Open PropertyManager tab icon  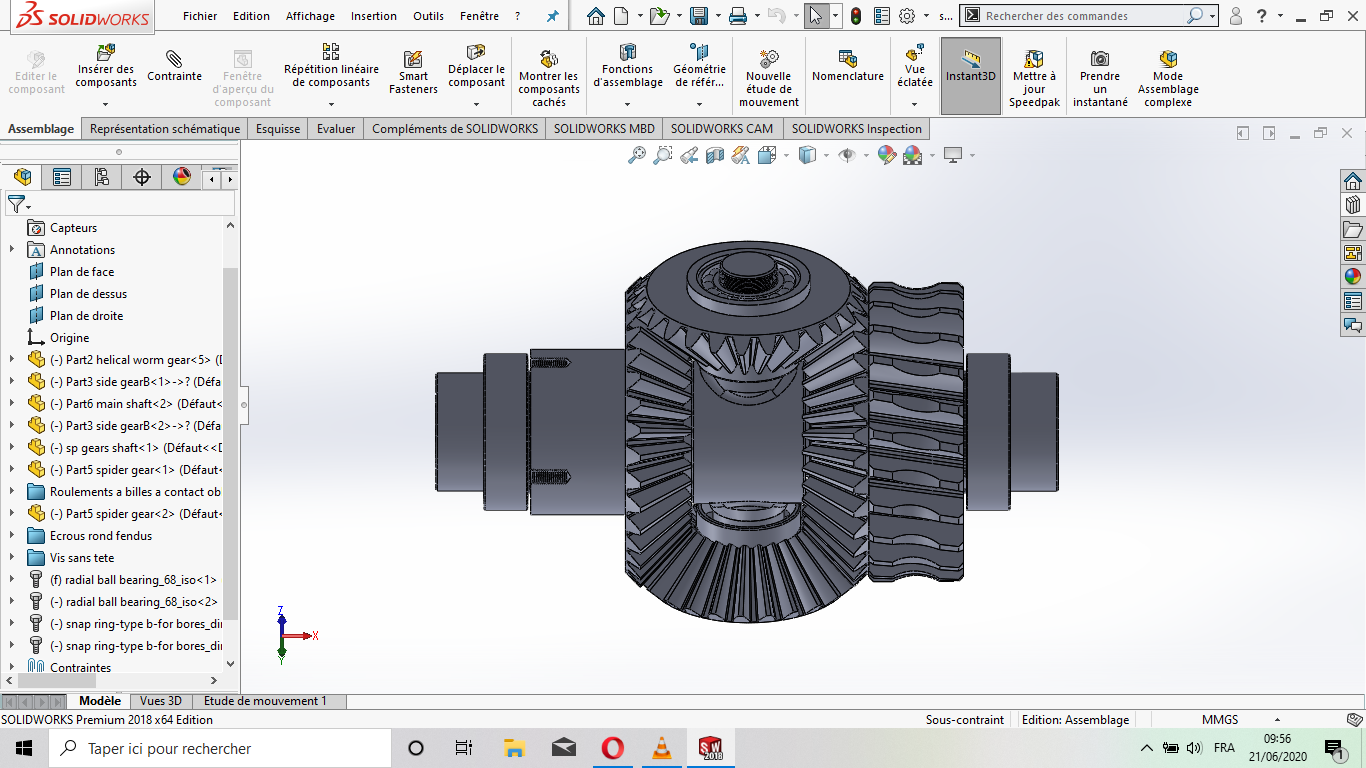[62, 178]
